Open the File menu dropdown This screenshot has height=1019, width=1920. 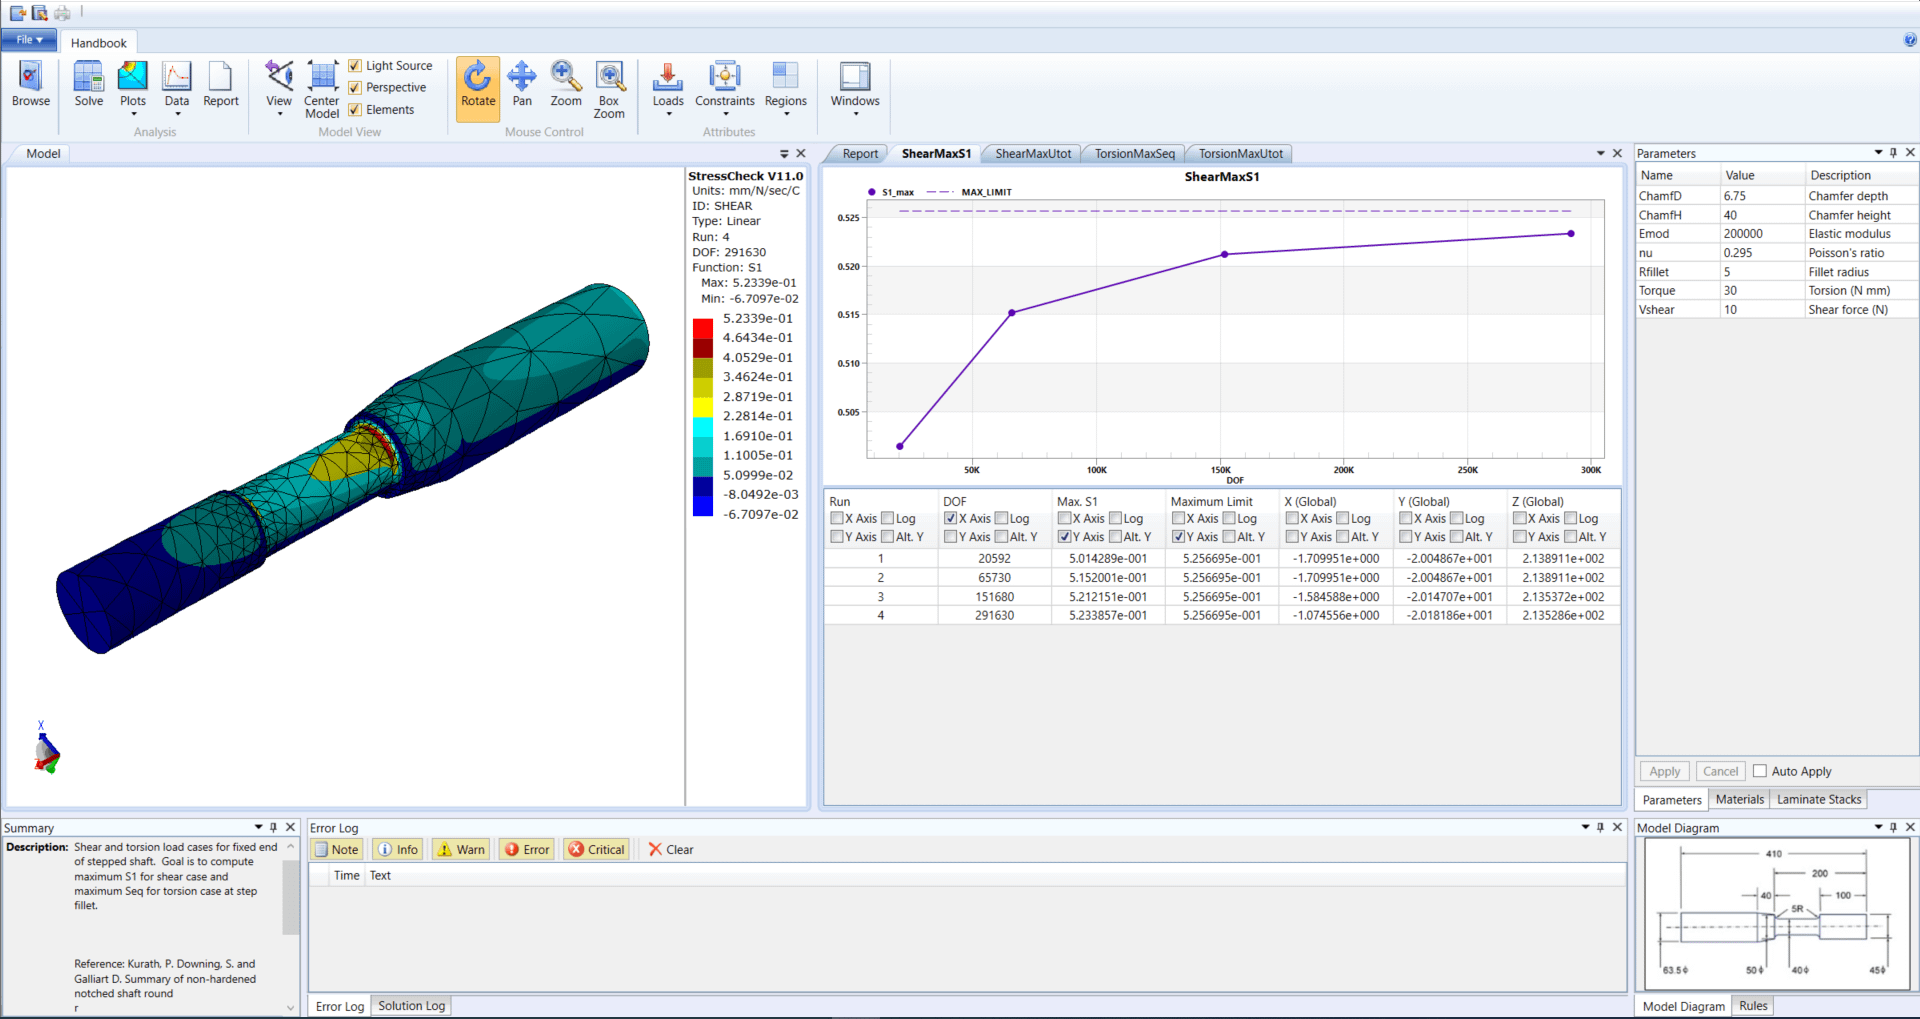pyautogui.click(x=29, y=40)
